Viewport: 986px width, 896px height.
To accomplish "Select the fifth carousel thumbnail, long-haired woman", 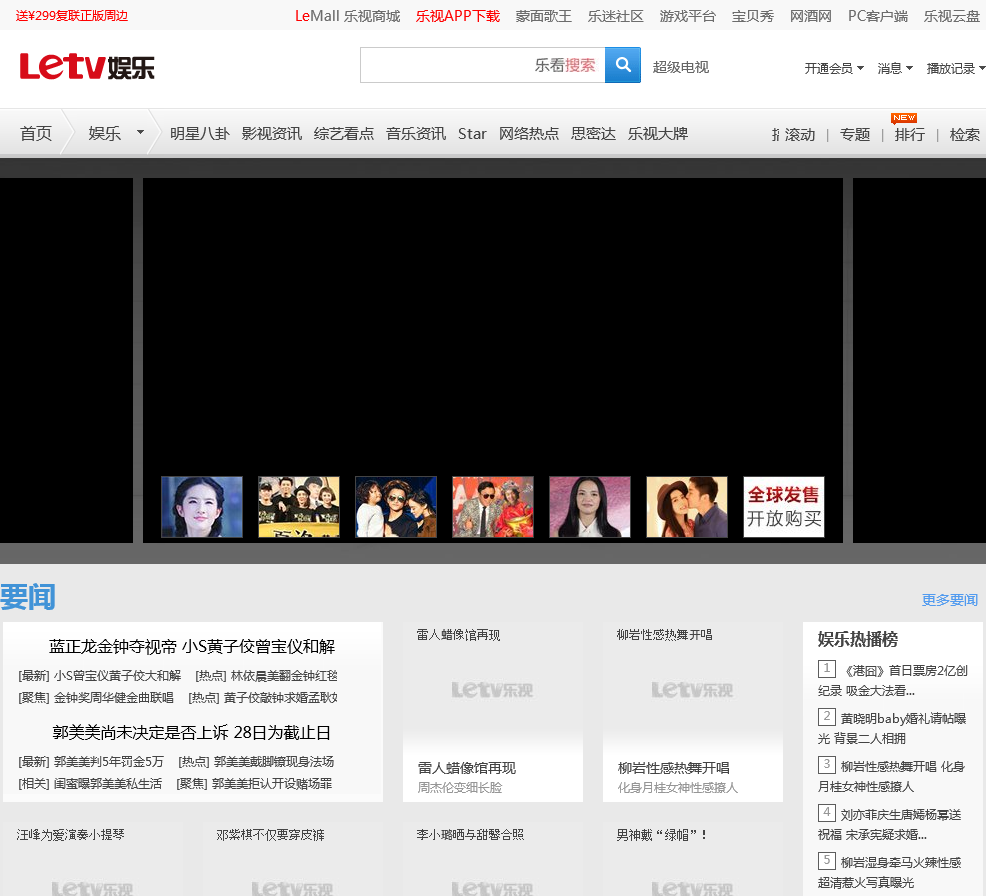I will [x=590, y=507].
